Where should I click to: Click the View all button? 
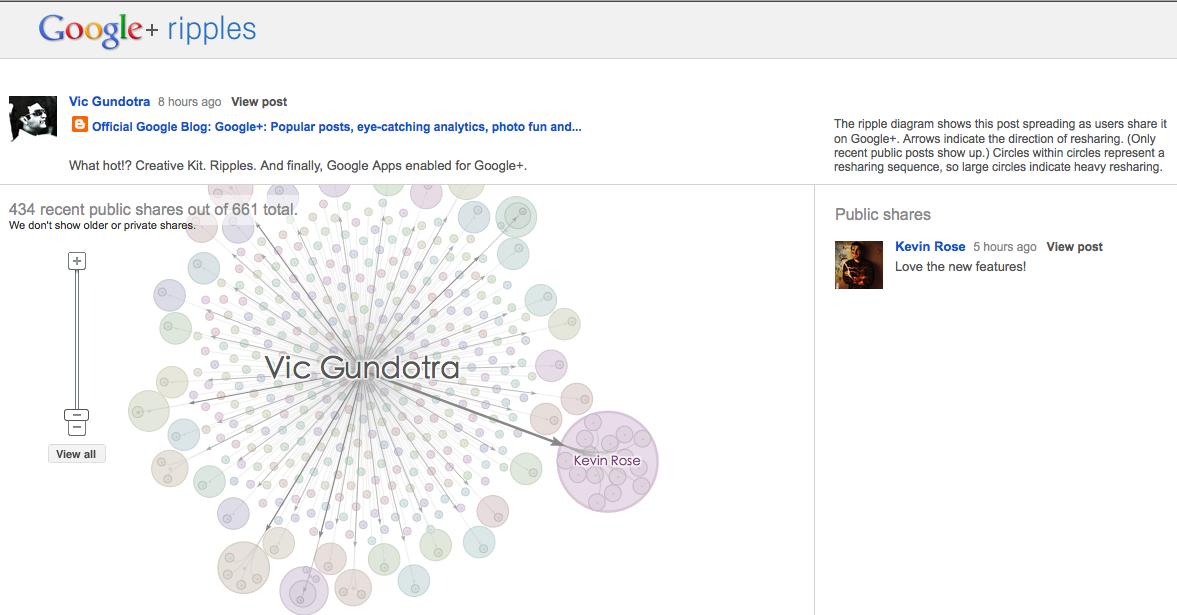pyautogui.click(x=77, y=454)
